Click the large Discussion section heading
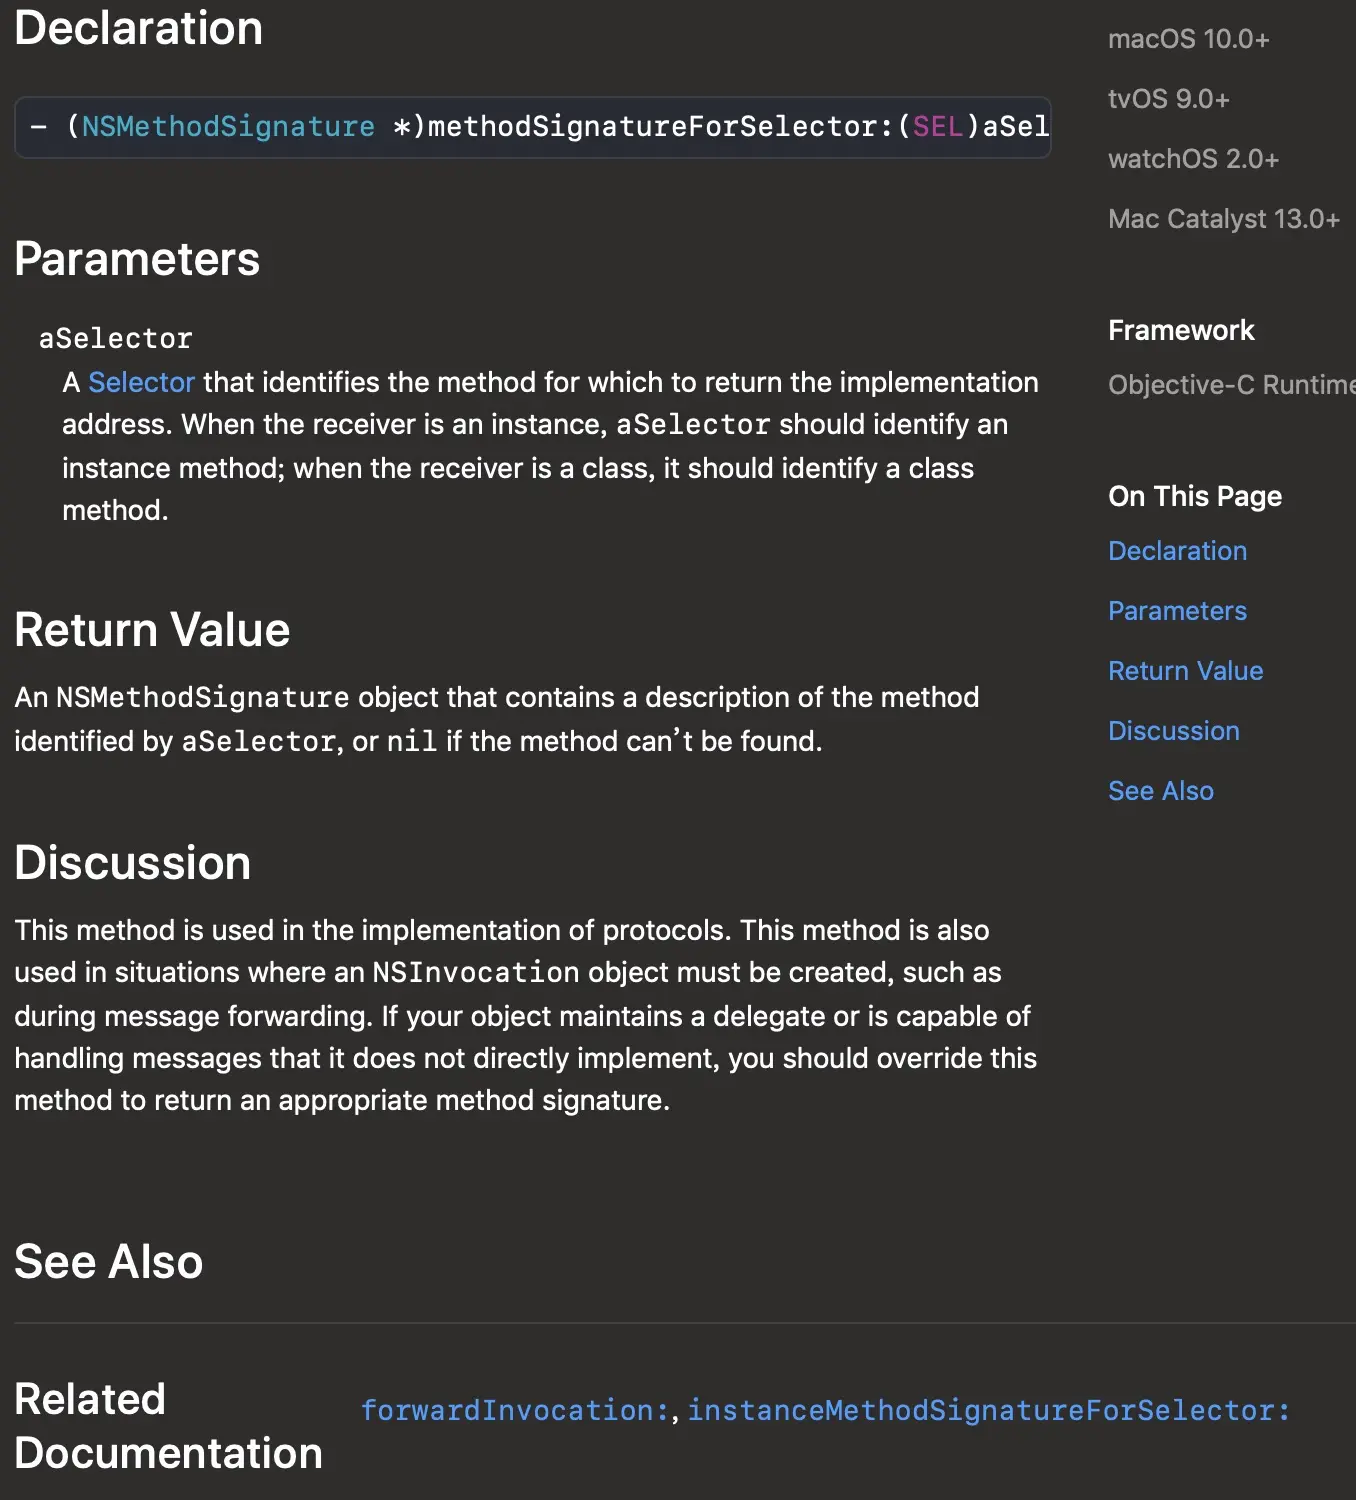Image resolution: width=1356 pixels, height=1500 pixels. 132,863
